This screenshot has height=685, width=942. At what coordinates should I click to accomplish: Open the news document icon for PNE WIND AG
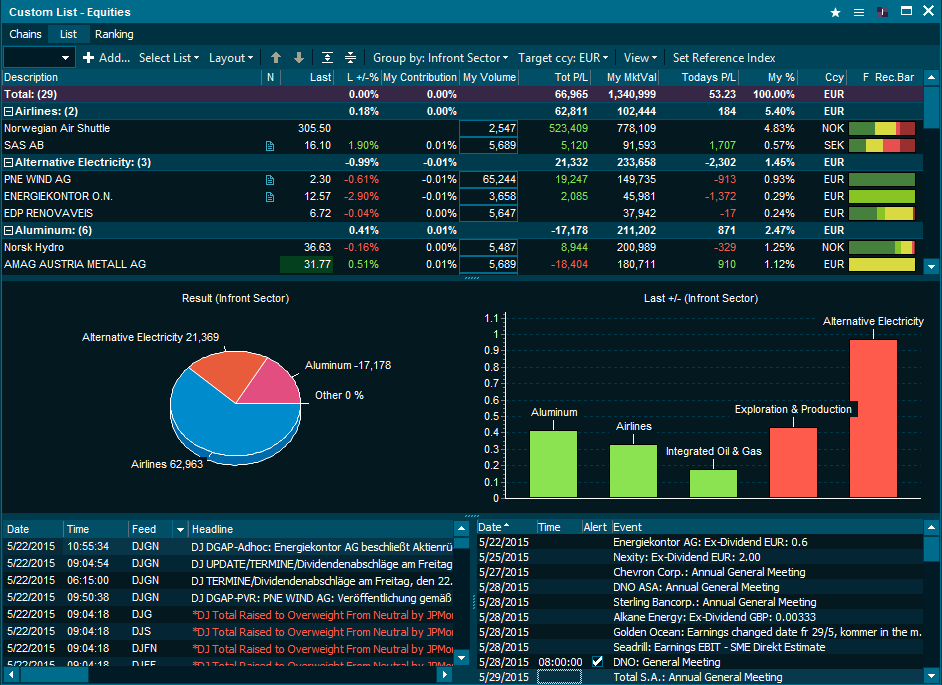270,180
